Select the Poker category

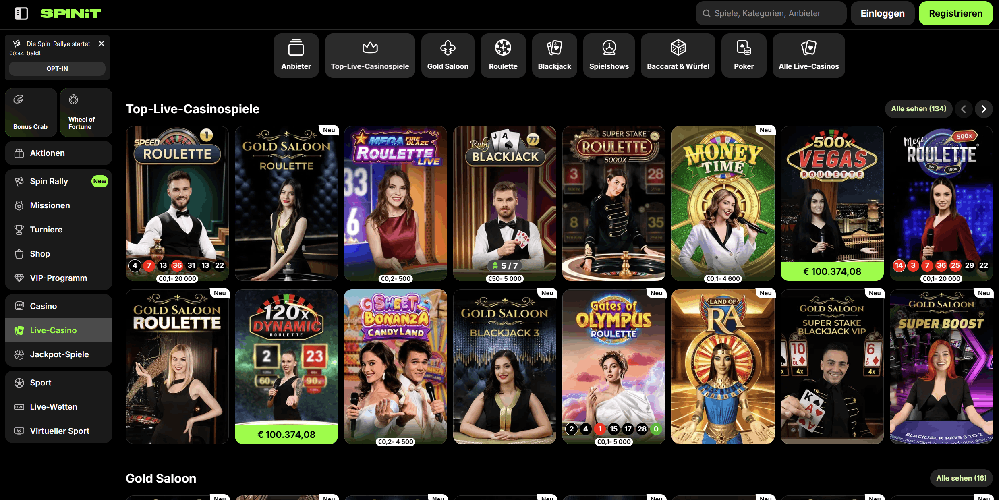click(x=744, y=55)
